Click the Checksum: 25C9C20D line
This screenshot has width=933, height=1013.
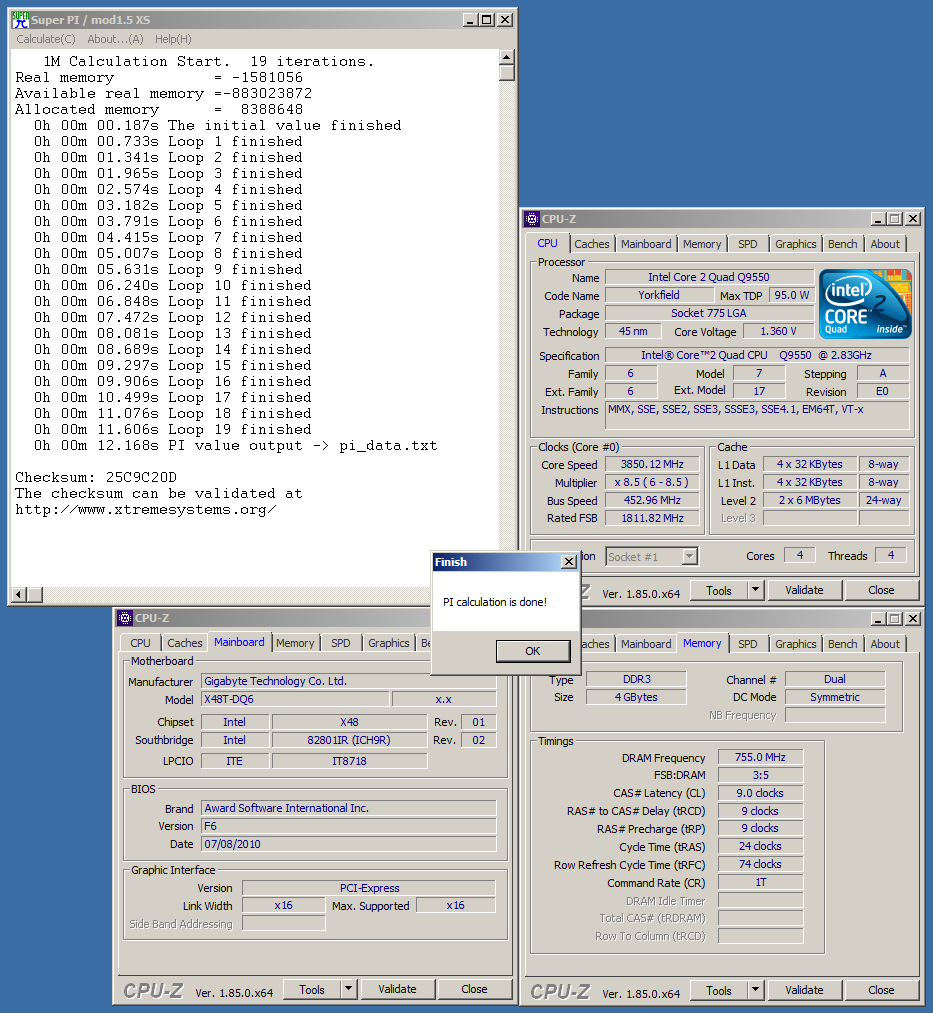click(96, 477)
